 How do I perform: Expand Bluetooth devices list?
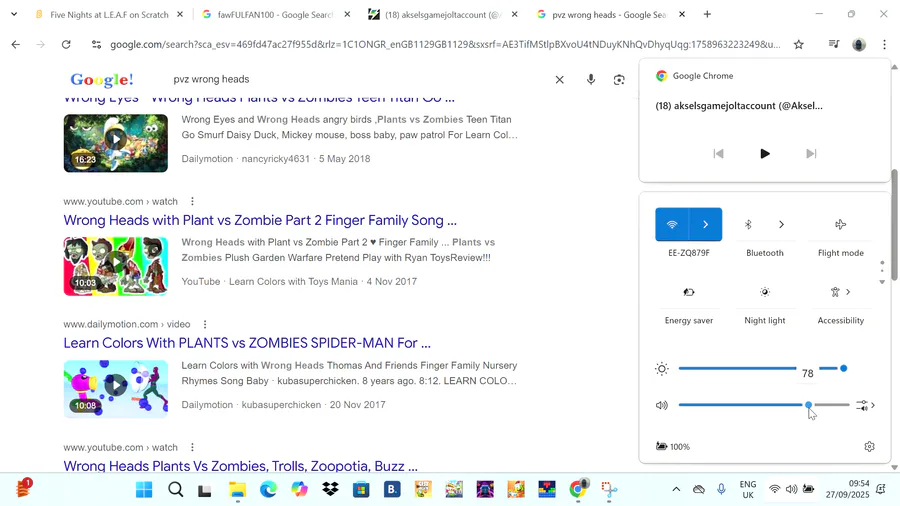point(781,224)
